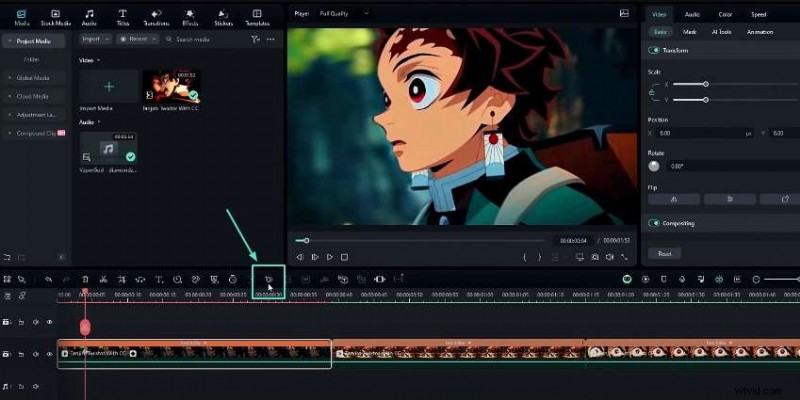Screen dimensions: 800x400
Task: Take a snapshot with the camera icon
Action: click(x=595, y=257)
